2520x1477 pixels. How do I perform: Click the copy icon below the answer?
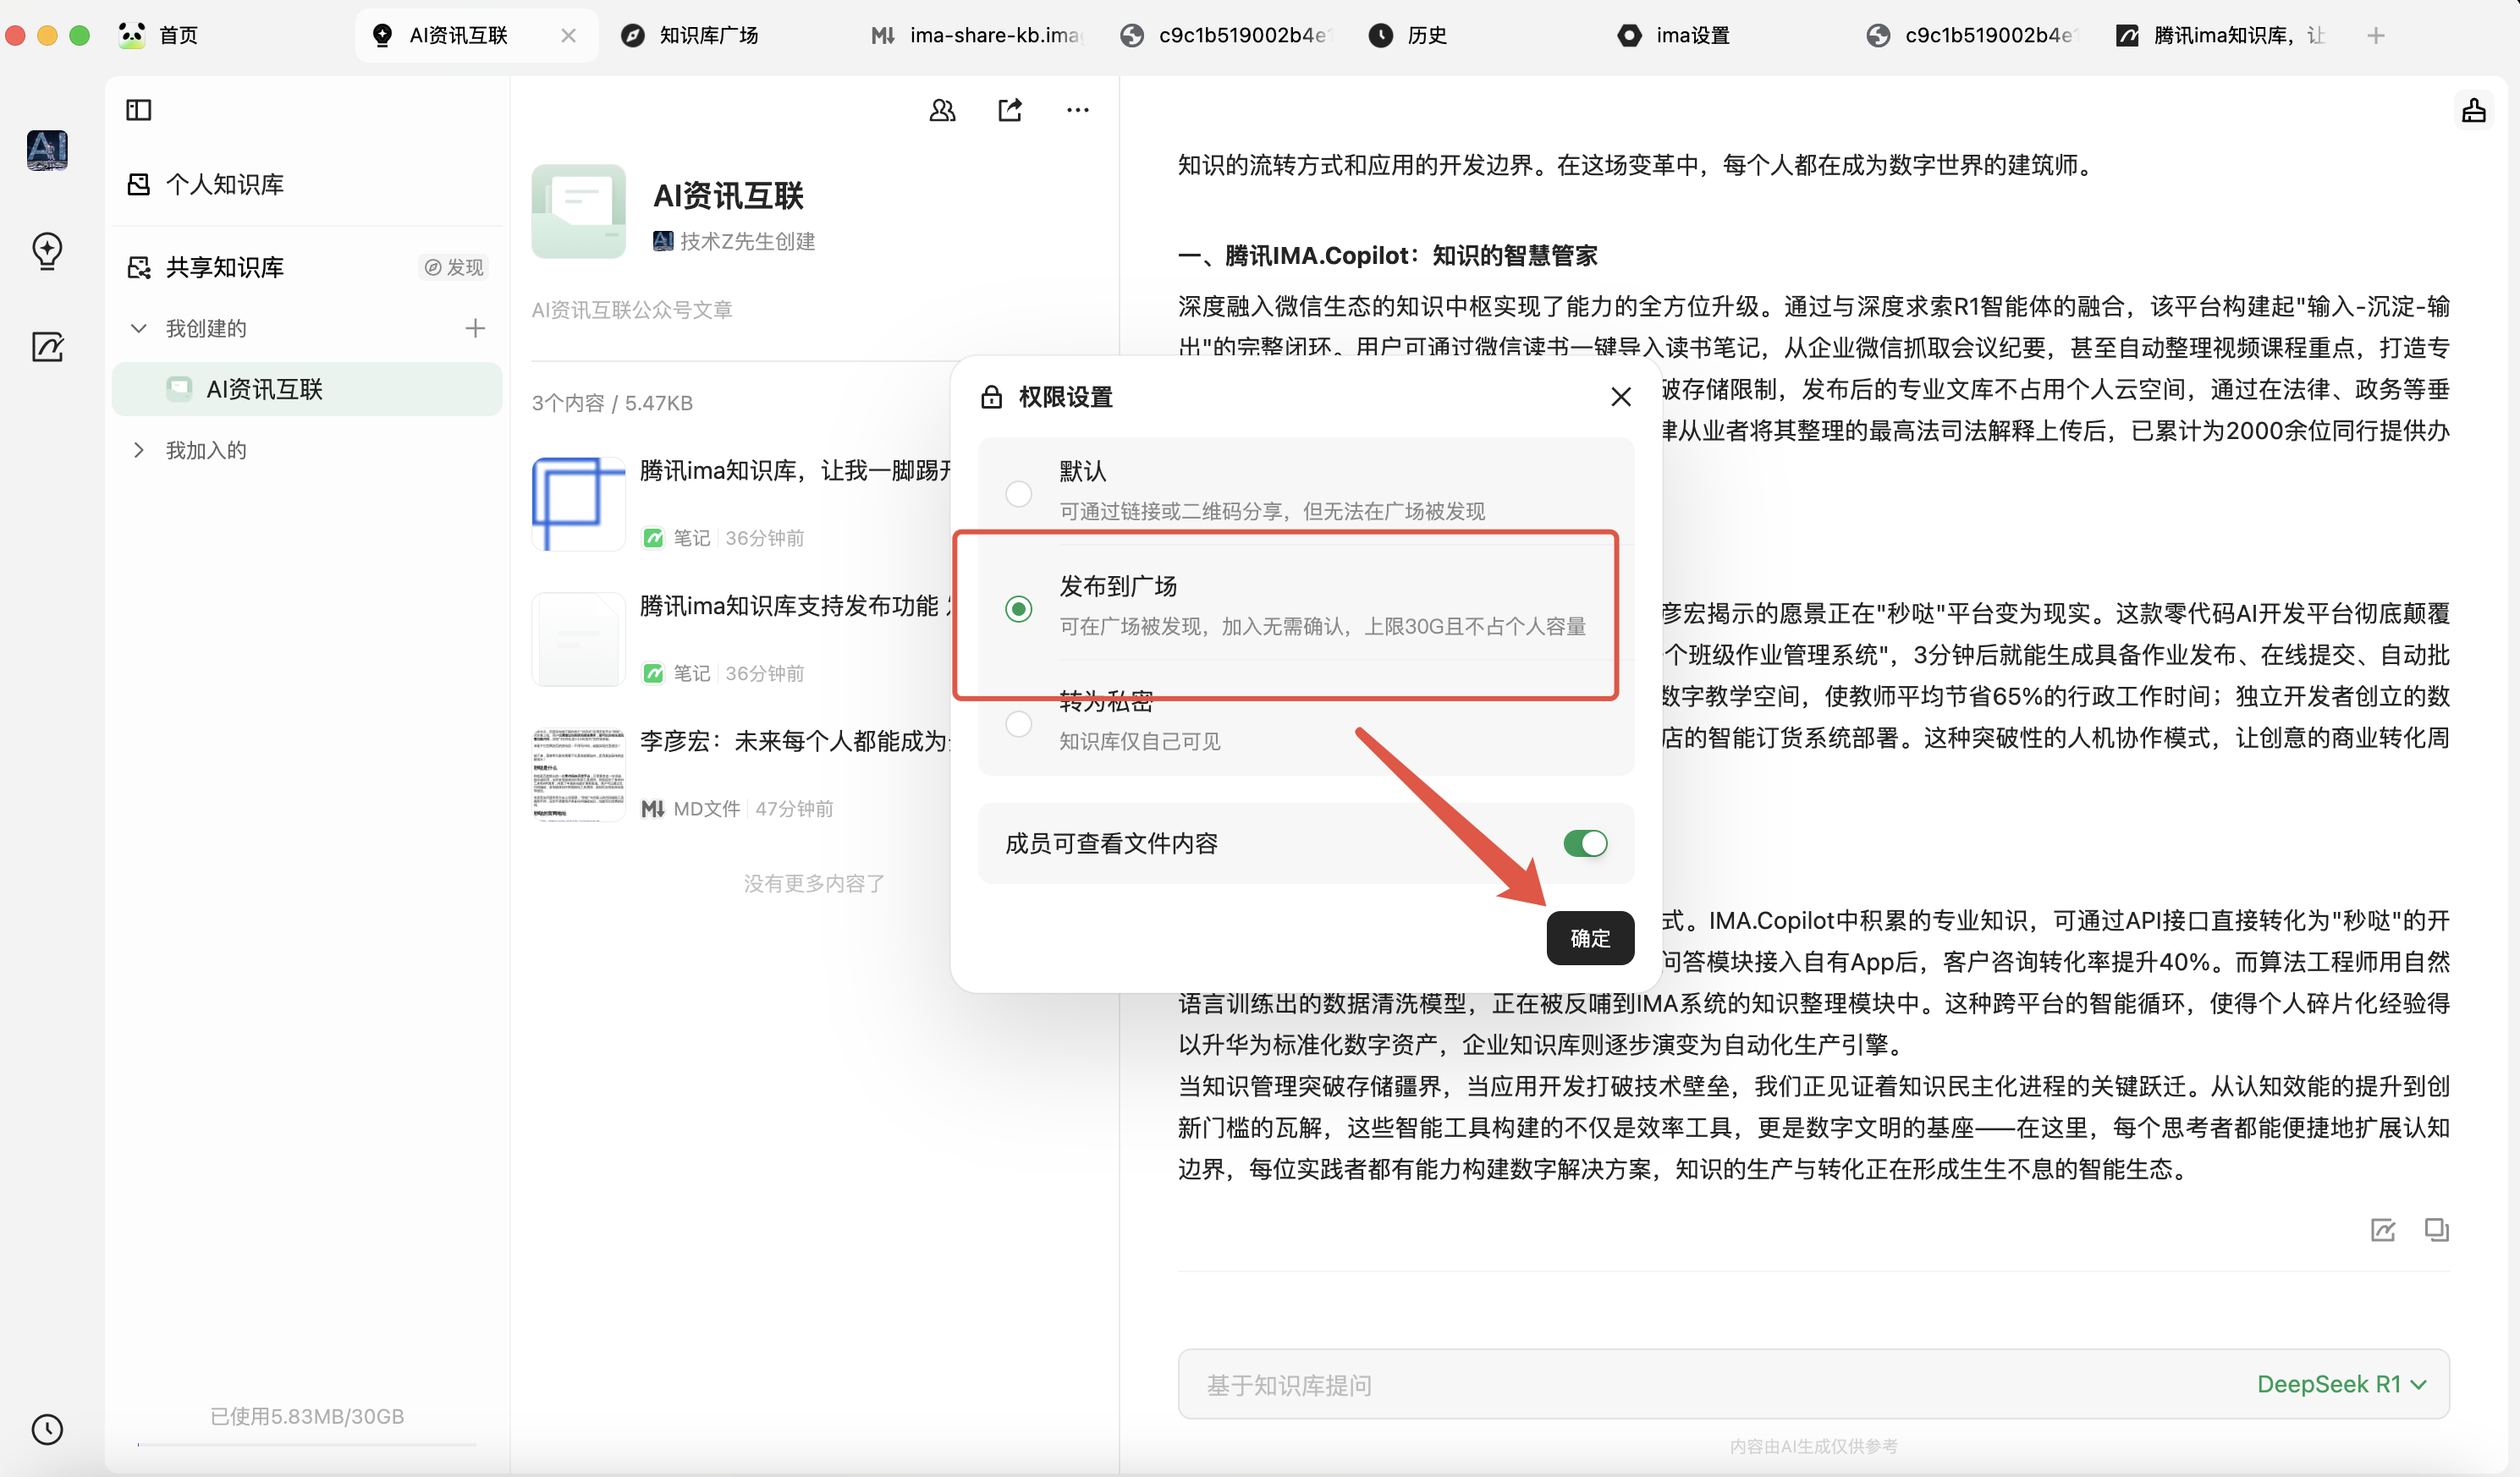click(x=2436, y=1229)
